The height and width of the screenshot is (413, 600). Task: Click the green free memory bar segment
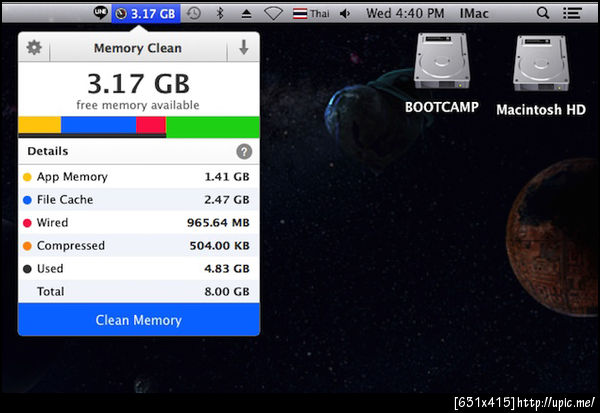(213, 127)
